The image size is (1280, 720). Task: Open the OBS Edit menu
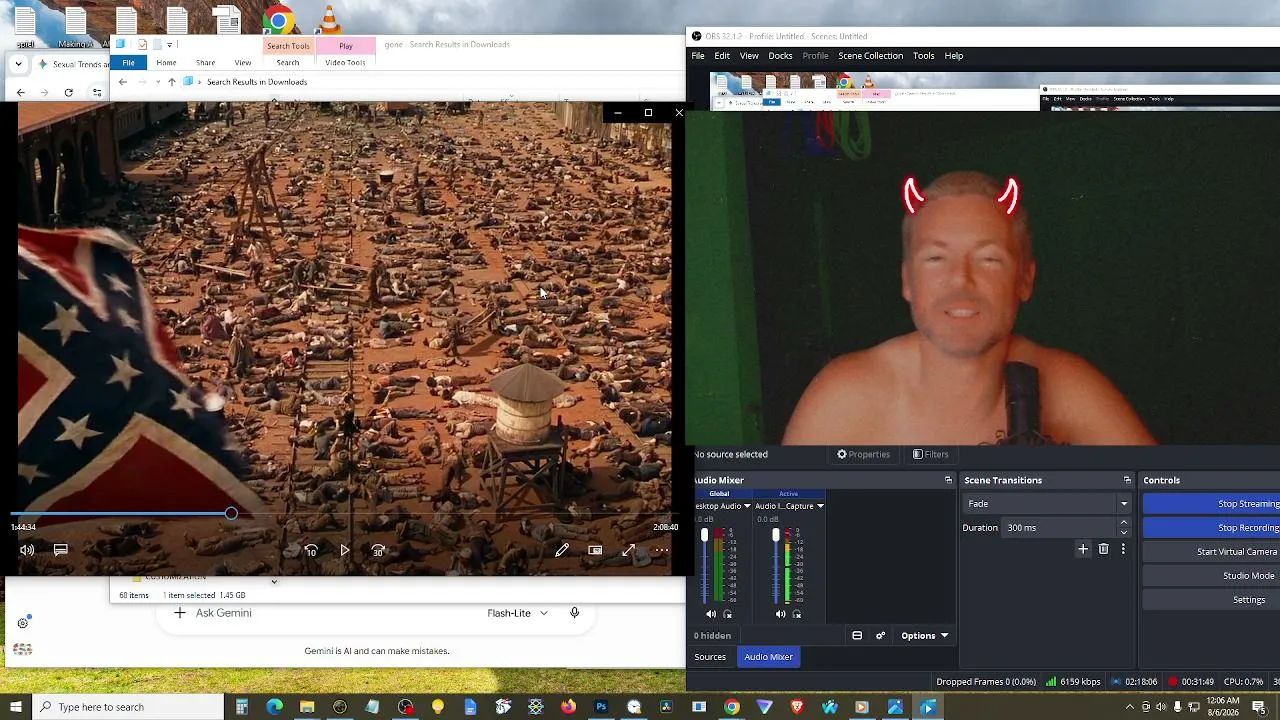722,56
